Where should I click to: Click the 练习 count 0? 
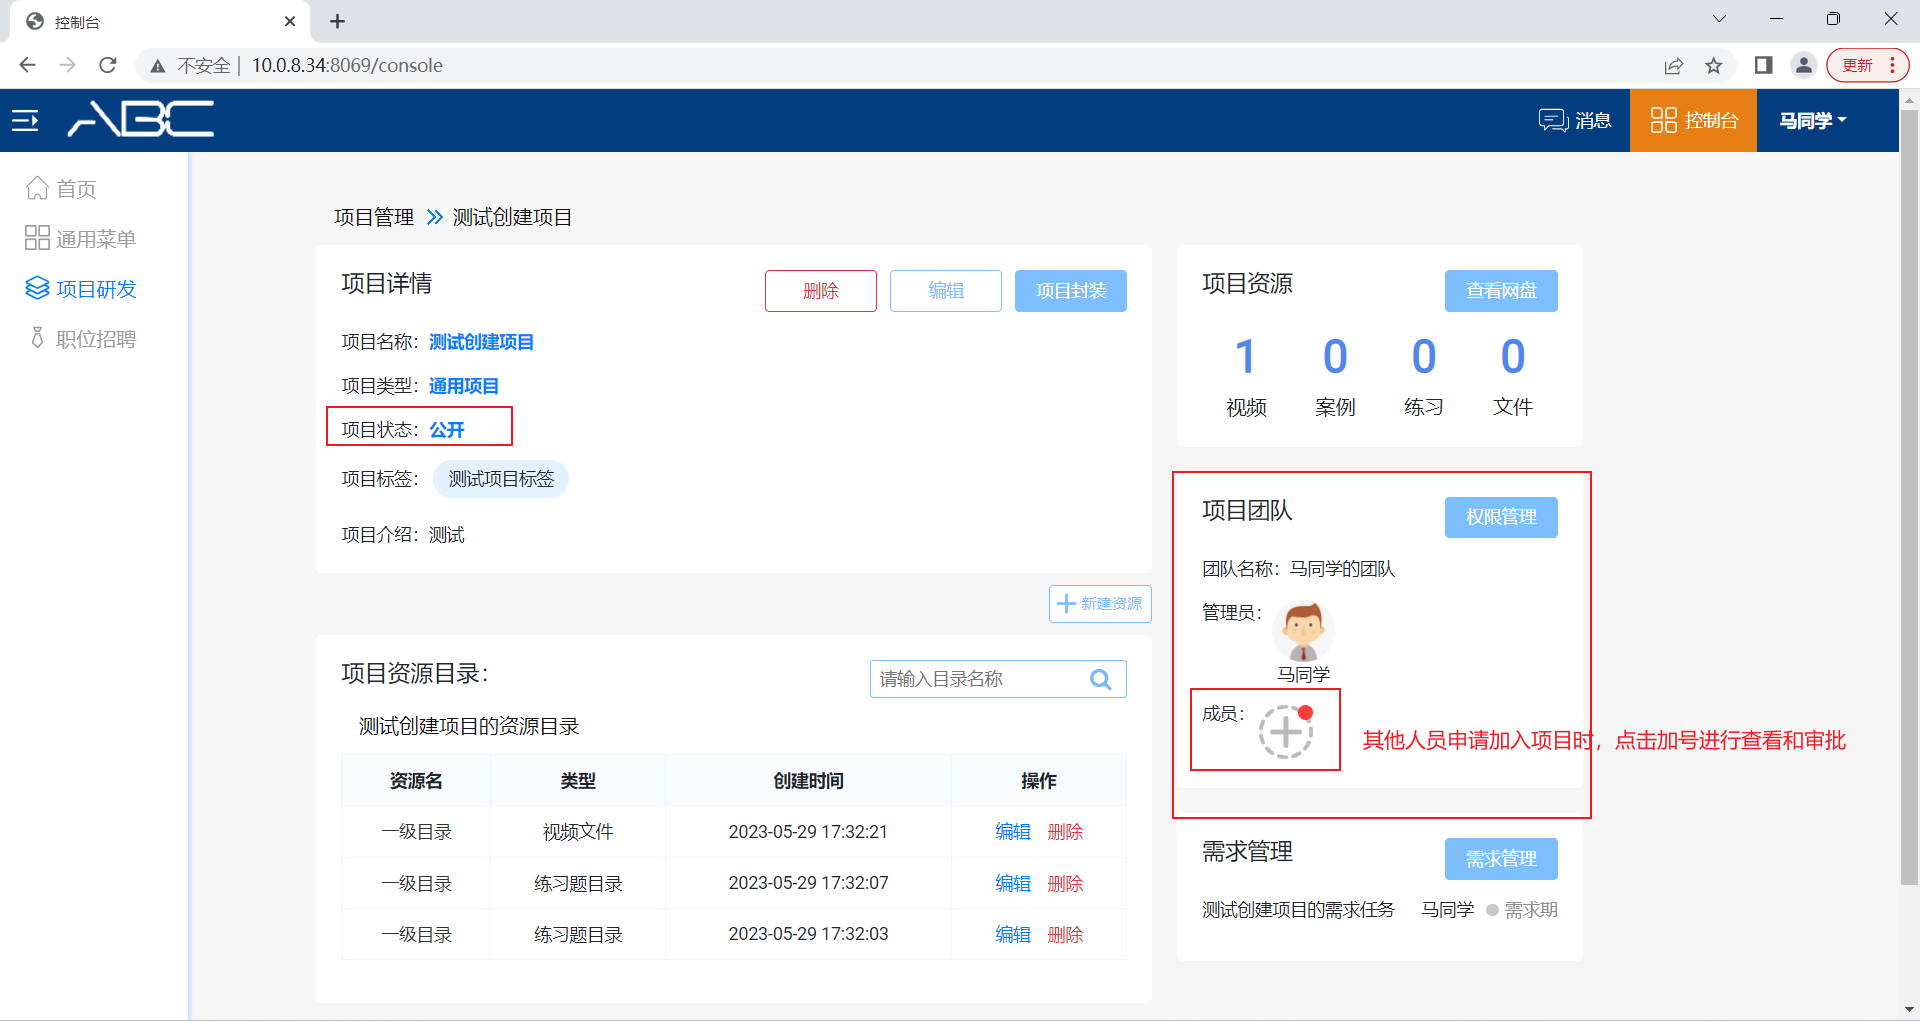coord(1424,357)
